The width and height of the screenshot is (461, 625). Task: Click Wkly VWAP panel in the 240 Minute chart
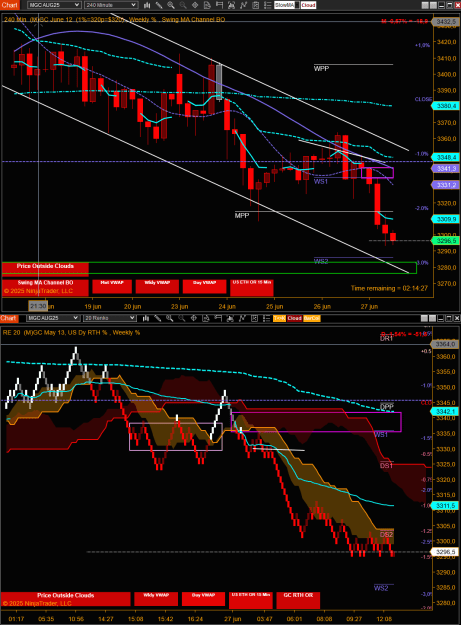coord(157,286)
